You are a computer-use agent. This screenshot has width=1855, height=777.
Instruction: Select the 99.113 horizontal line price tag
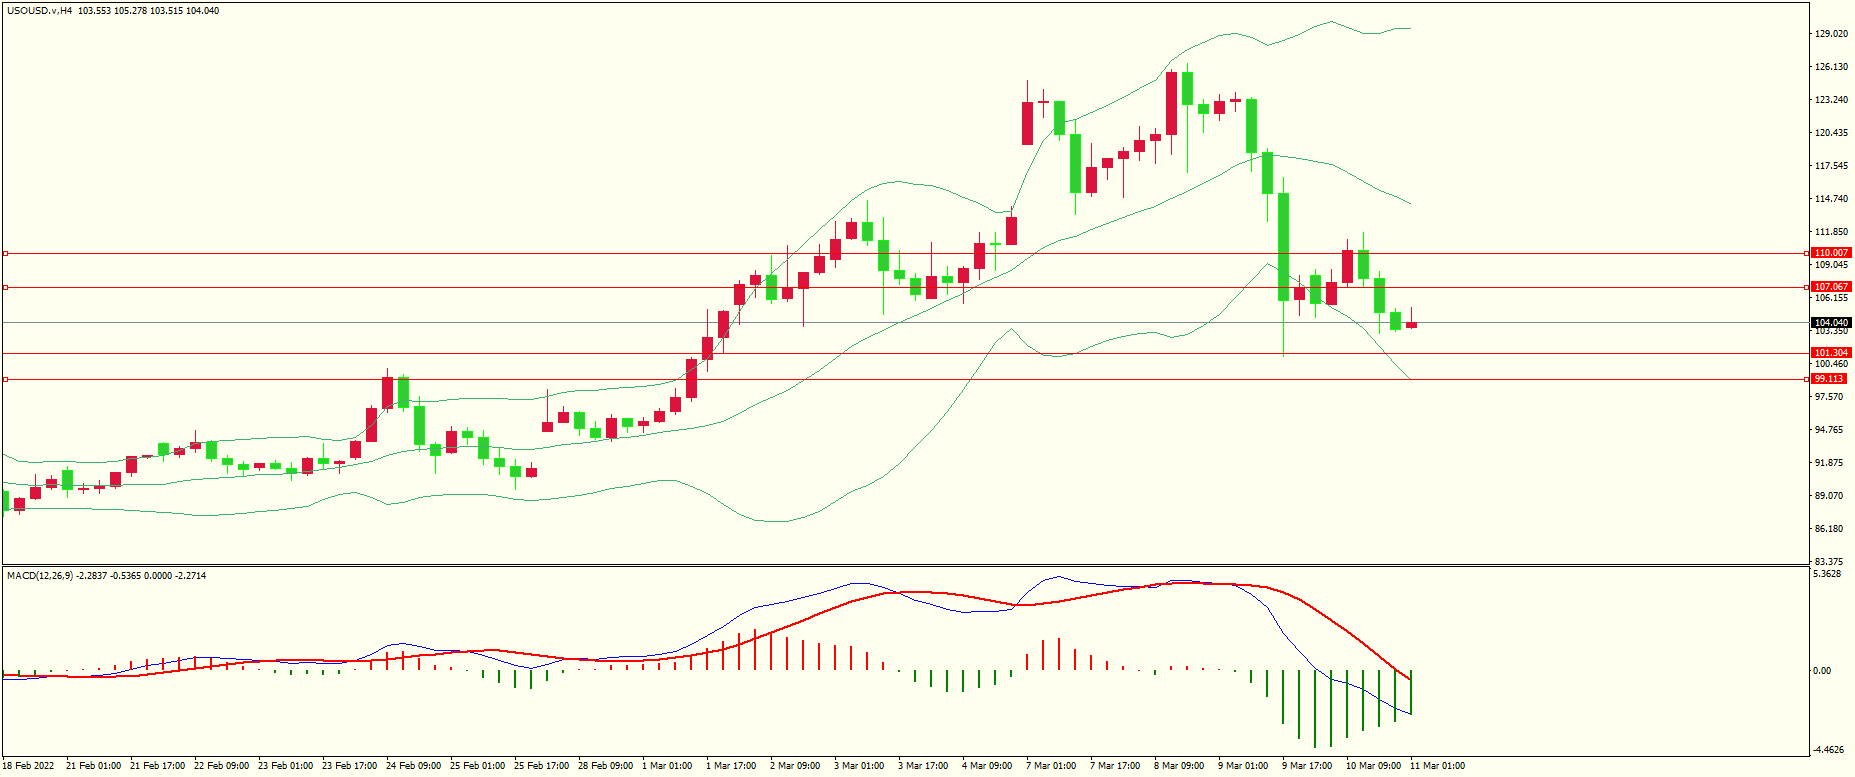1829,379
